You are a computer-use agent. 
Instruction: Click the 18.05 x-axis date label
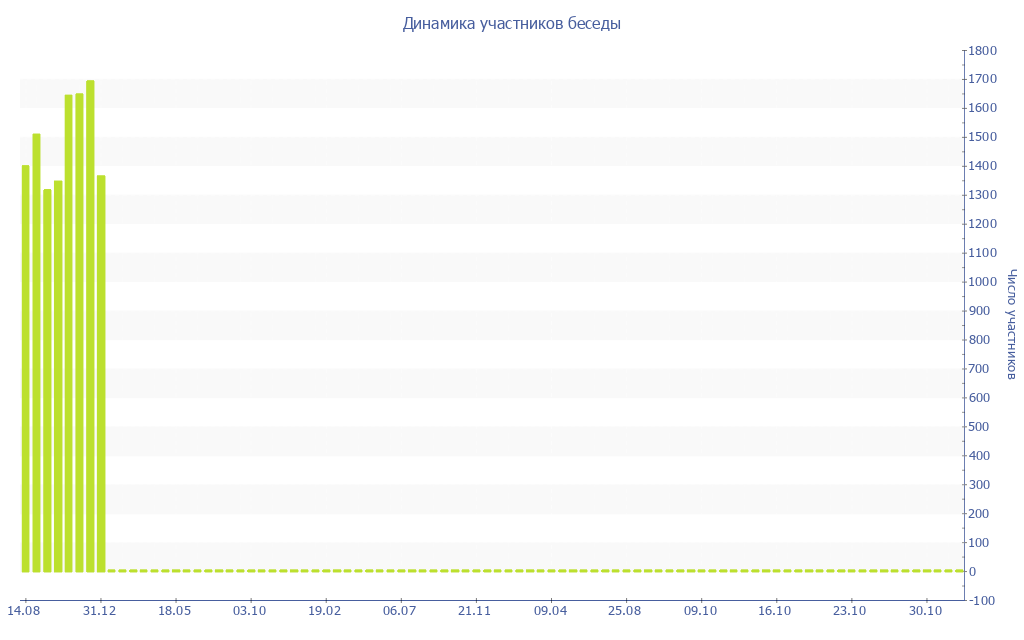click(174, 611)
